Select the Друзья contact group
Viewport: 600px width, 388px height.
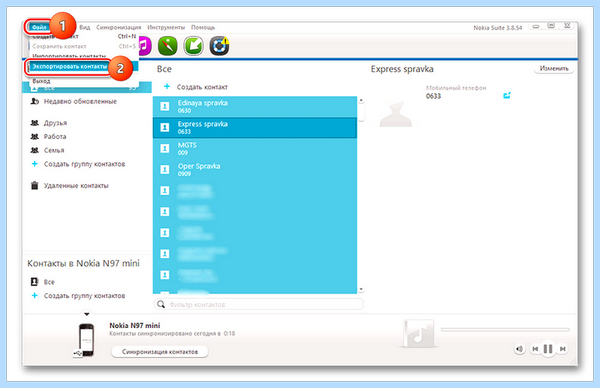tap(55, 123)
